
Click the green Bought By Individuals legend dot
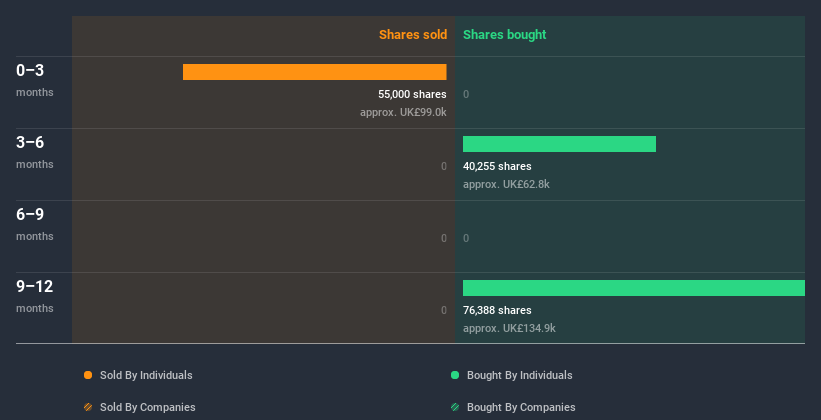[455, 375]
